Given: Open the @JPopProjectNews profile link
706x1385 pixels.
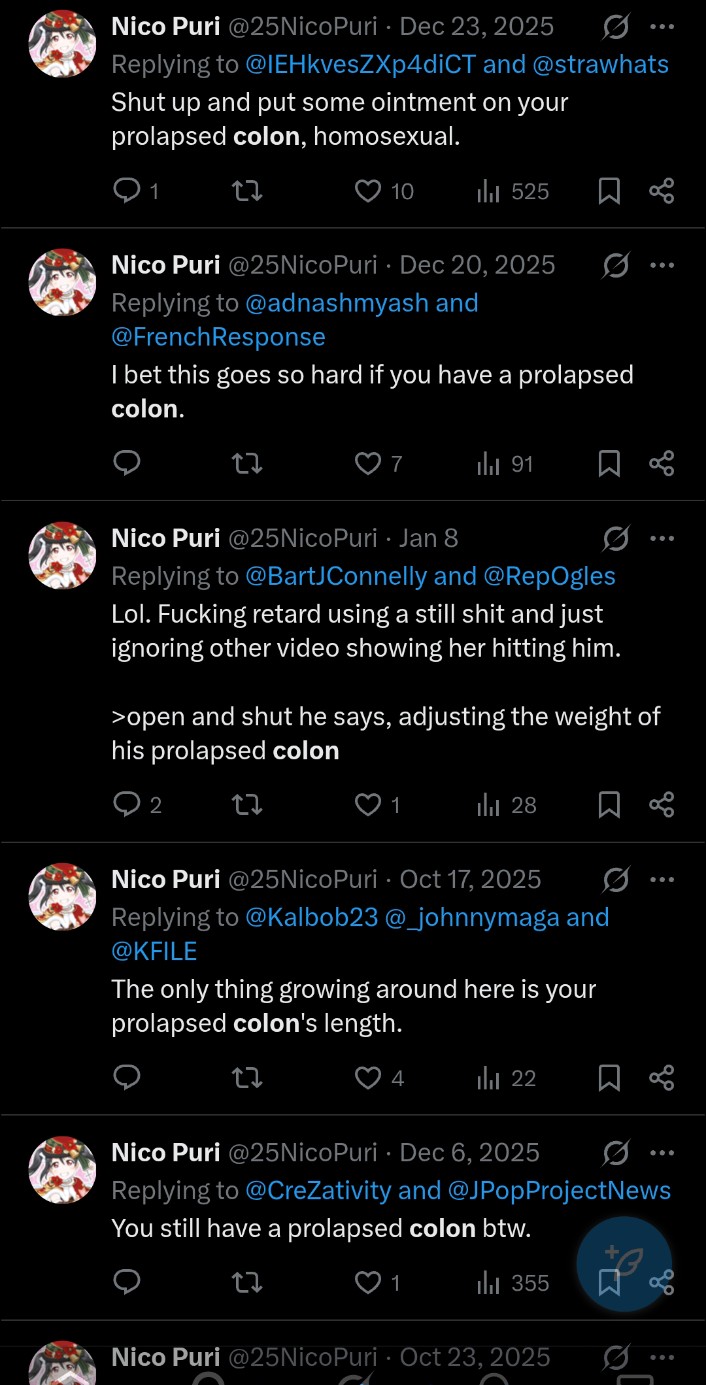Looking at the screenshot, I should coord(559,1191).
